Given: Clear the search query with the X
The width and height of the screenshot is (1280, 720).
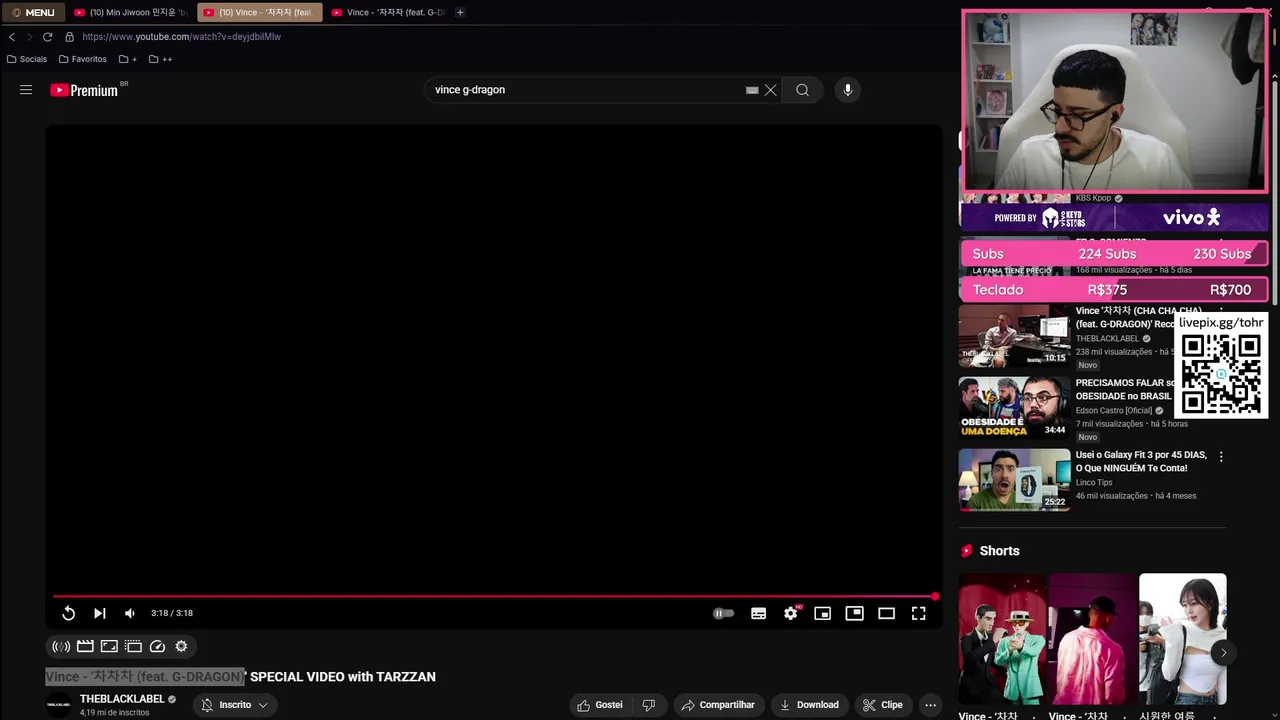Looking at the screenshot, I should pos(771,90).
